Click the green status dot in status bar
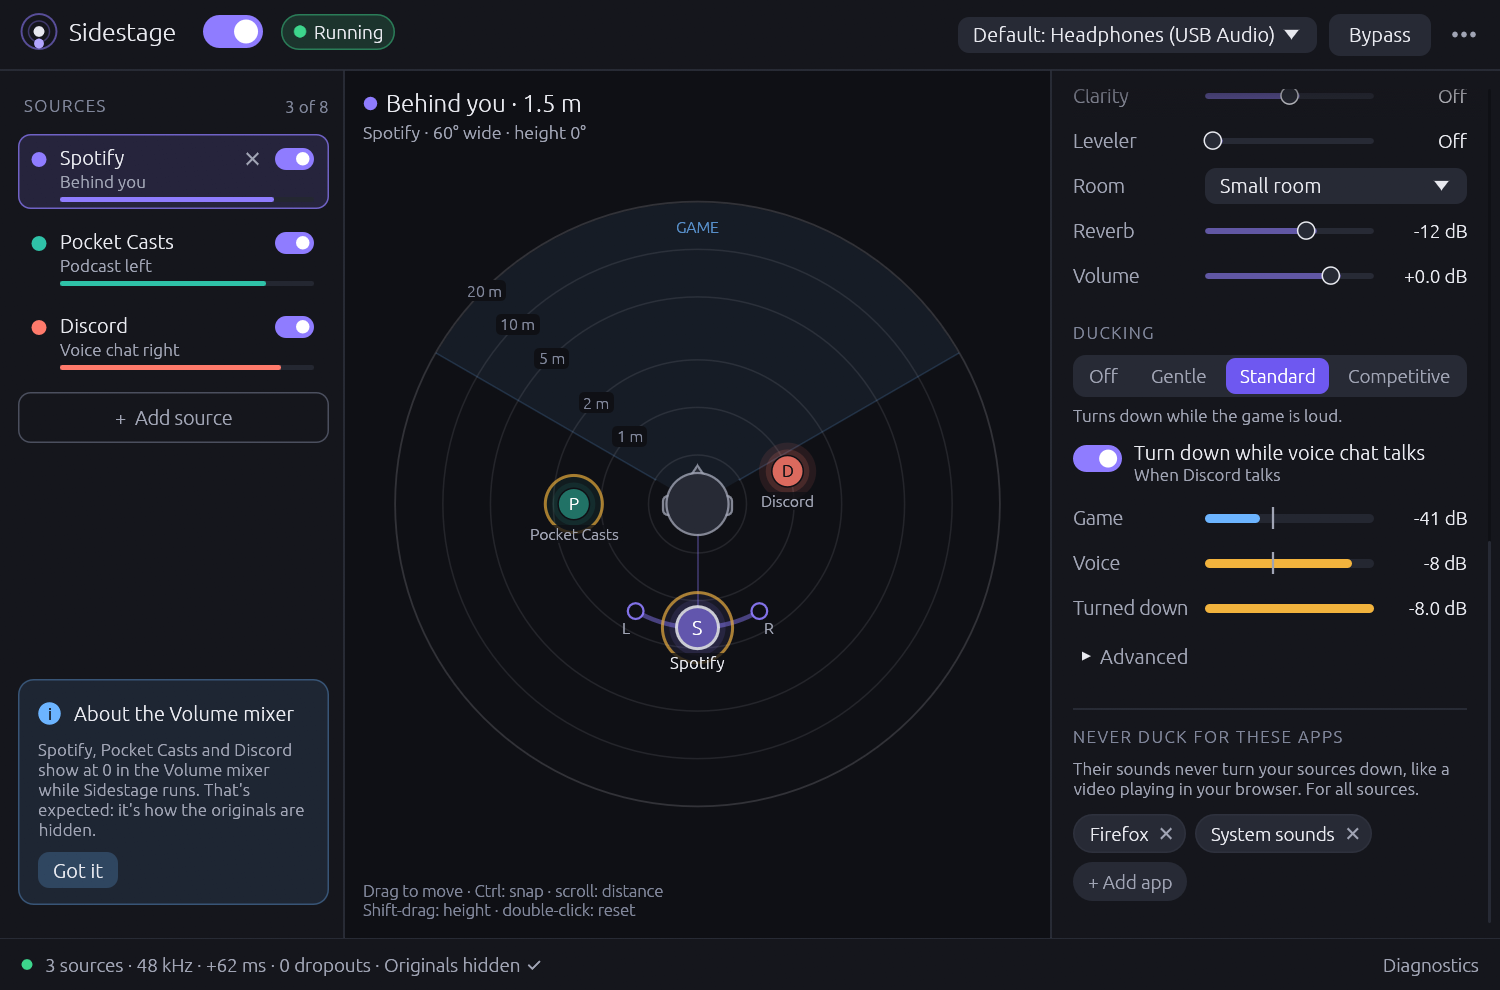Image resolution: width=1500 pixels, height=990 pixels. 27,965
